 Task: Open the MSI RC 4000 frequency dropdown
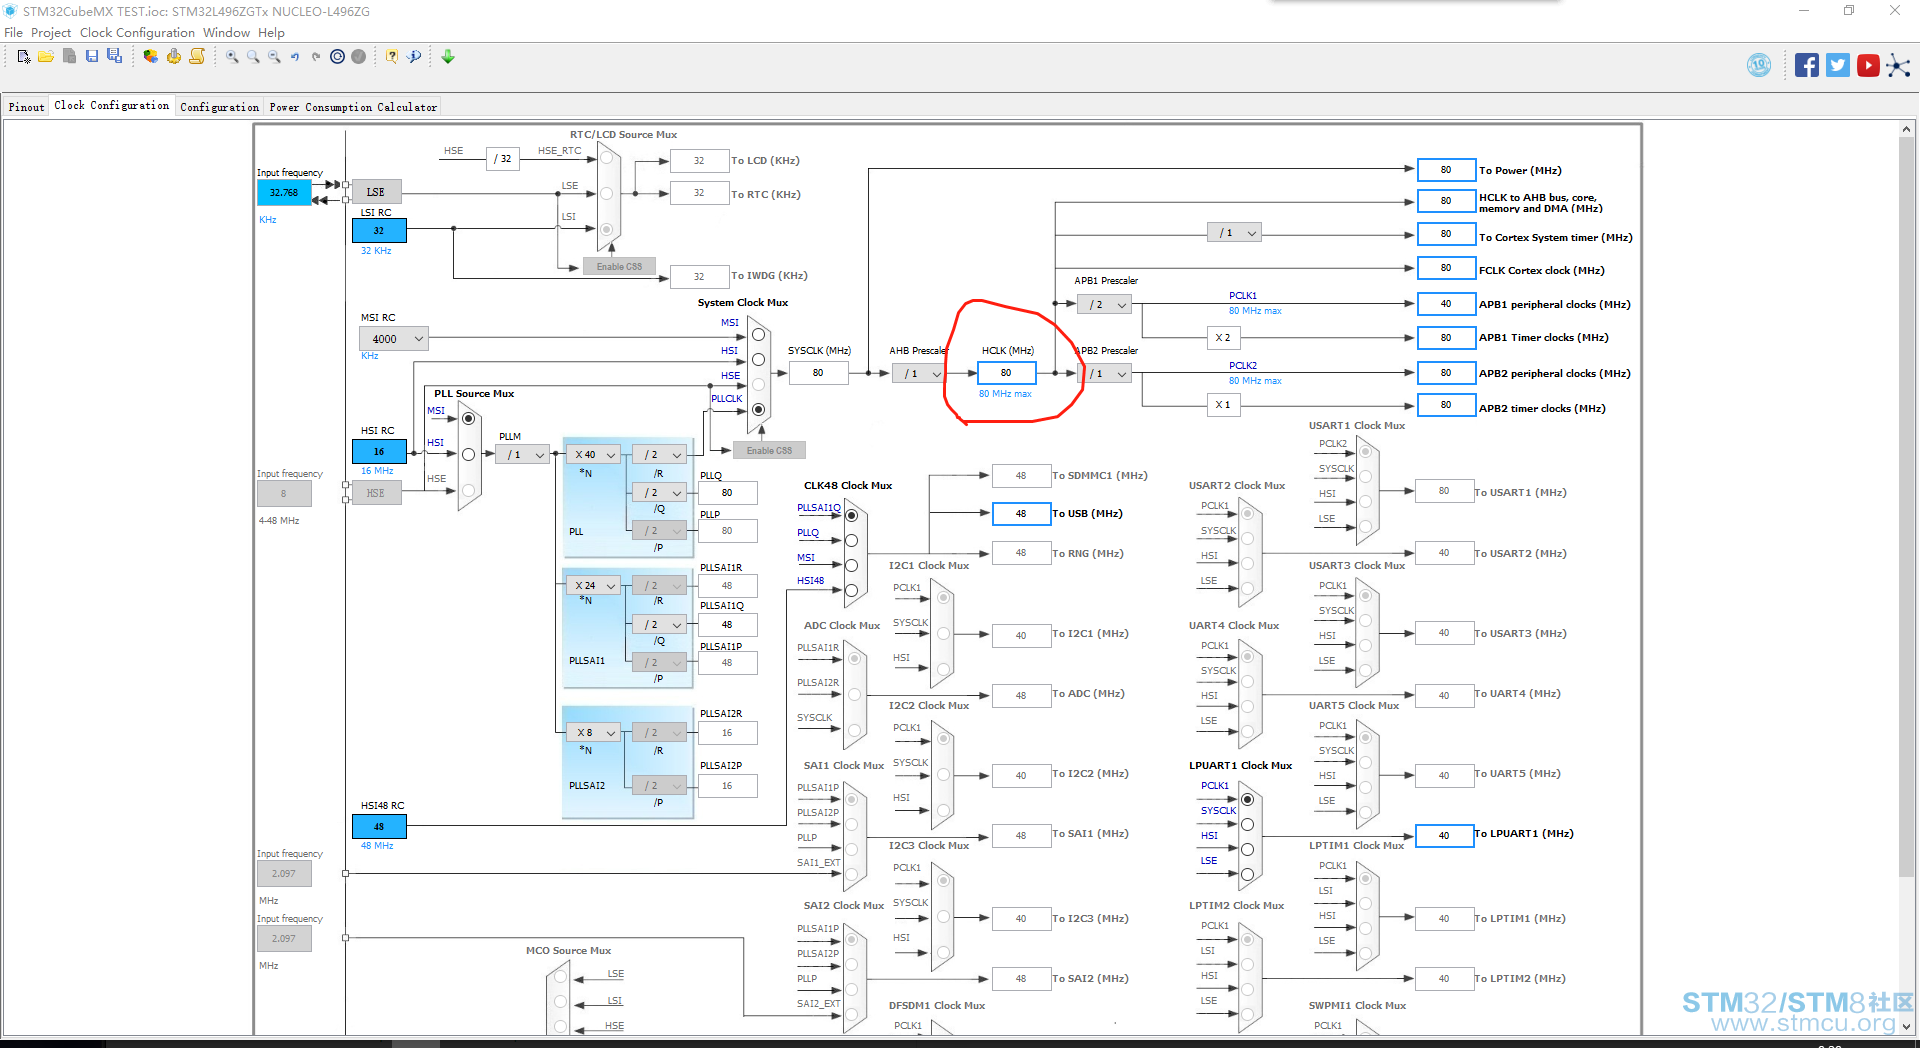(x=394, y=339)
